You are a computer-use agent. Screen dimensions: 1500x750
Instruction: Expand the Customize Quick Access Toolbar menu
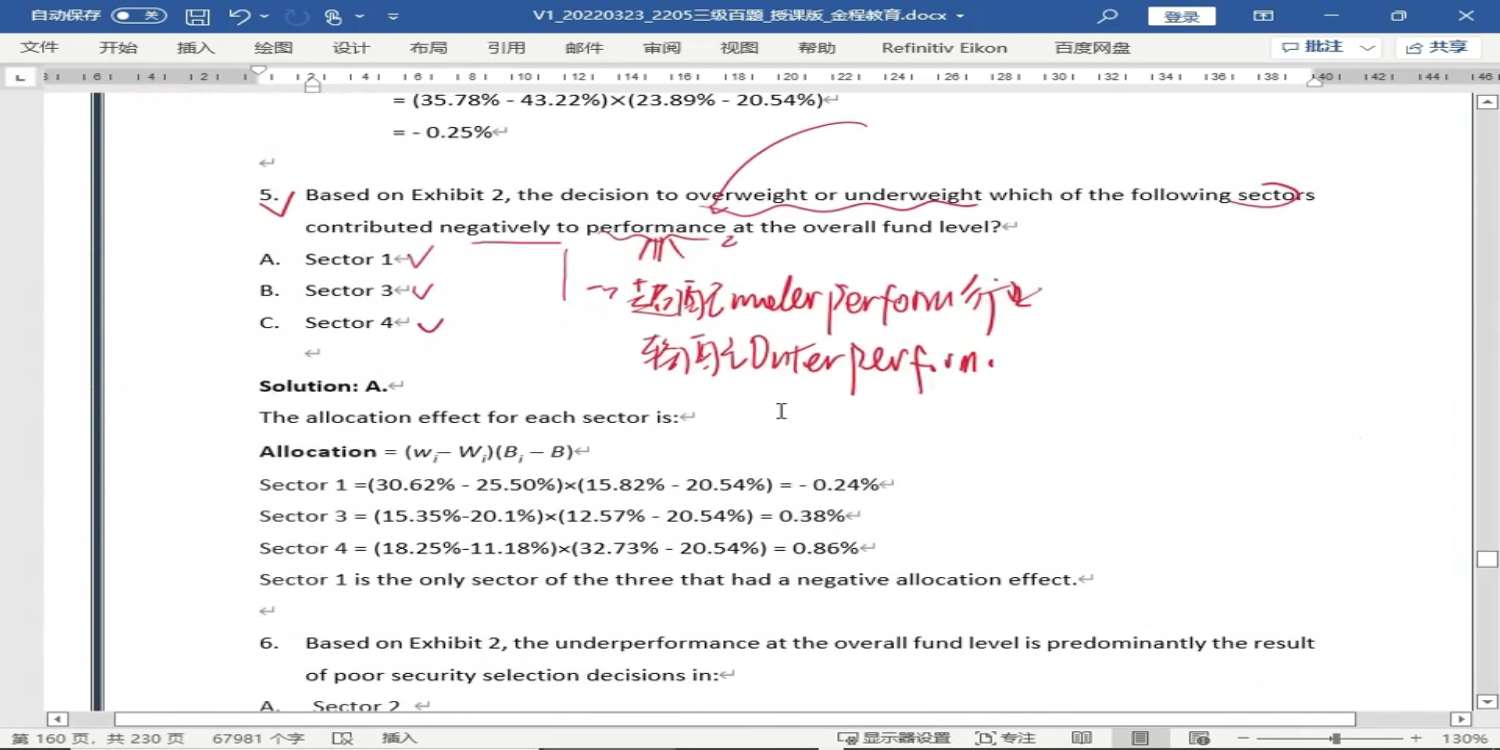click(393, 17)
